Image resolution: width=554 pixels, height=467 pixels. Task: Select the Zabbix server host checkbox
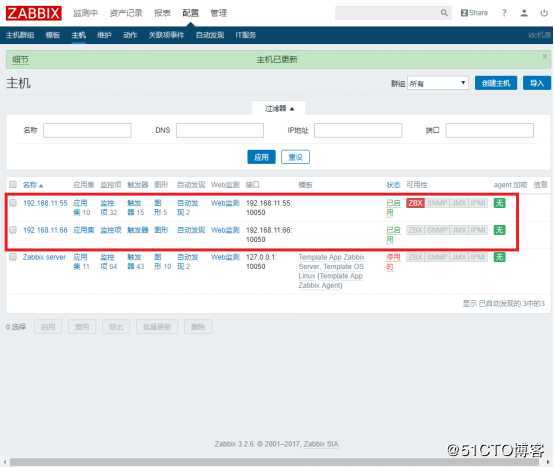[13, 257]
